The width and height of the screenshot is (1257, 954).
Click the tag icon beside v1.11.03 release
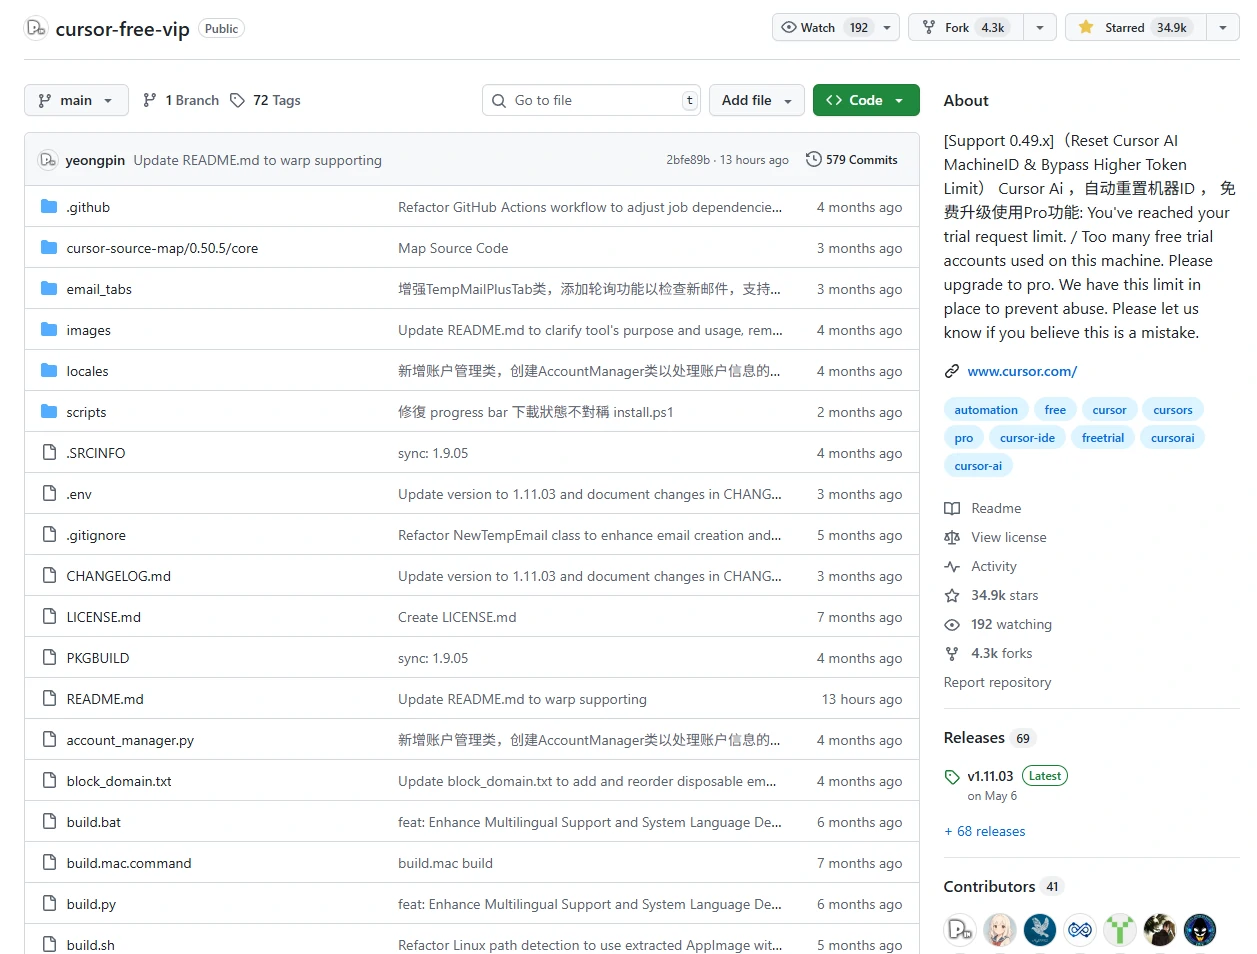tap(952, 777)
